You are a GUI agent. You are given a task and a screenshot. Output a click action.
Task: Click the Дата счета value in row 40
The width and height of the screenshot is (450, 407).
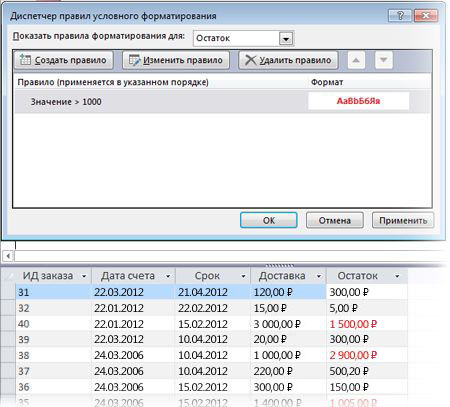tap(119, 324)
